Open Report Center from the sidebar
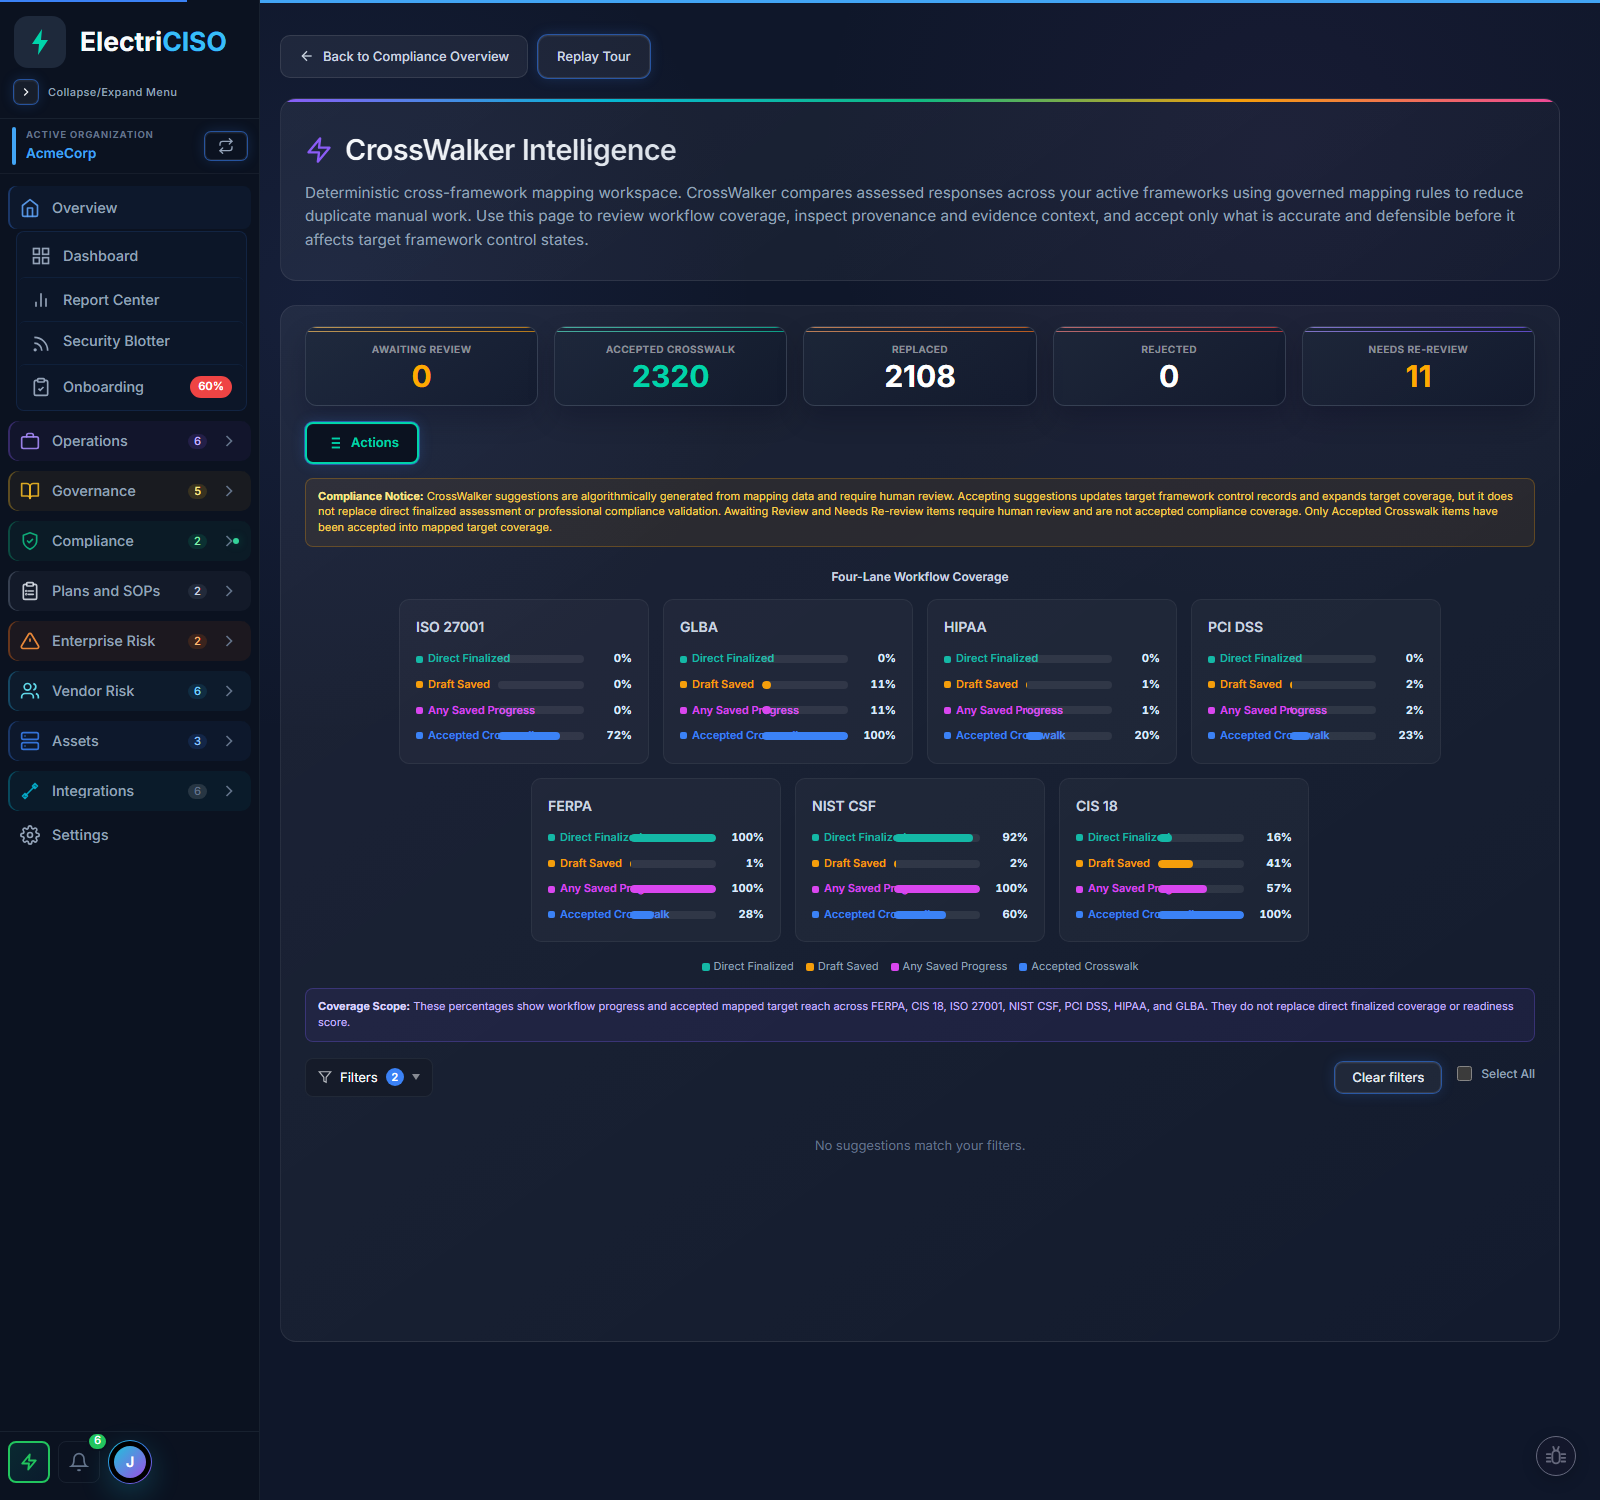Screen dimensions: 1600x1500 (x=131, y=300)
